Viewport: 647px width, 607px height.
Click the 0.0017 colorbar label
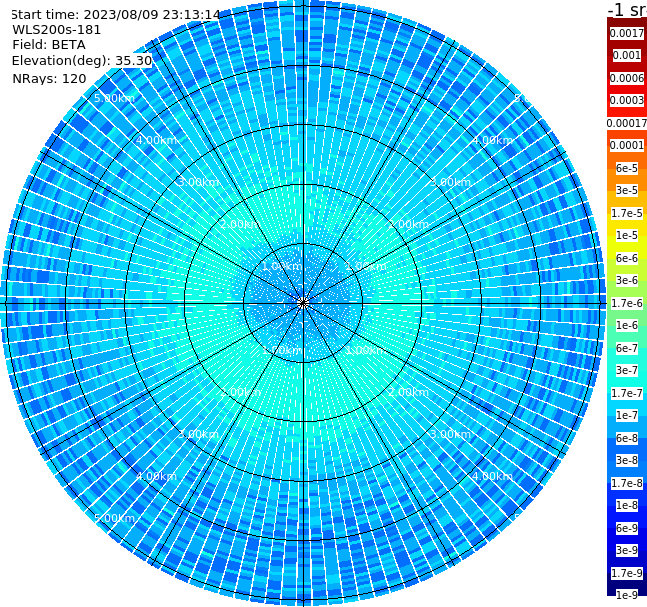click(x=627, y=33)
